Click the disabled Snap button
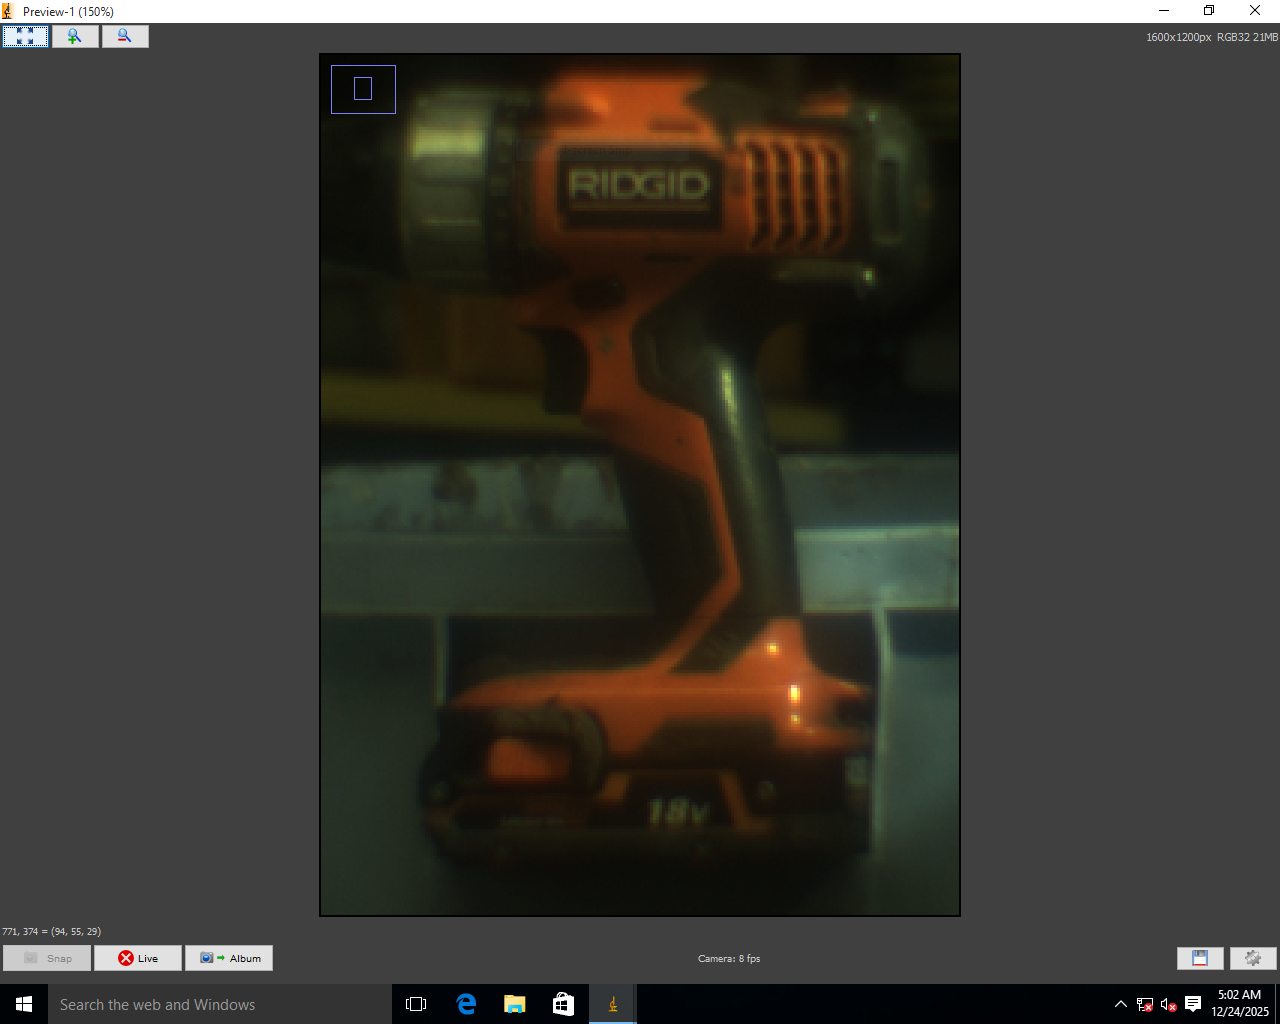The width and height of the screenshot is (1280, 1024). point(47,958)
